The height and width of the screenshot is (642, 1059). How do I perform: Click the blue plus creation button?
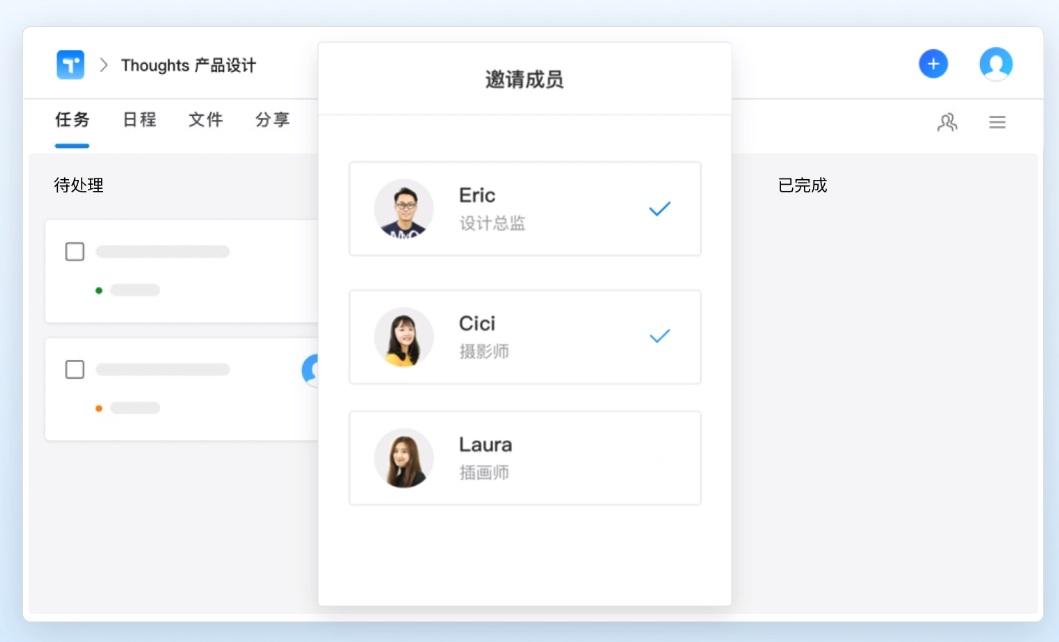[x=933, y=63]
